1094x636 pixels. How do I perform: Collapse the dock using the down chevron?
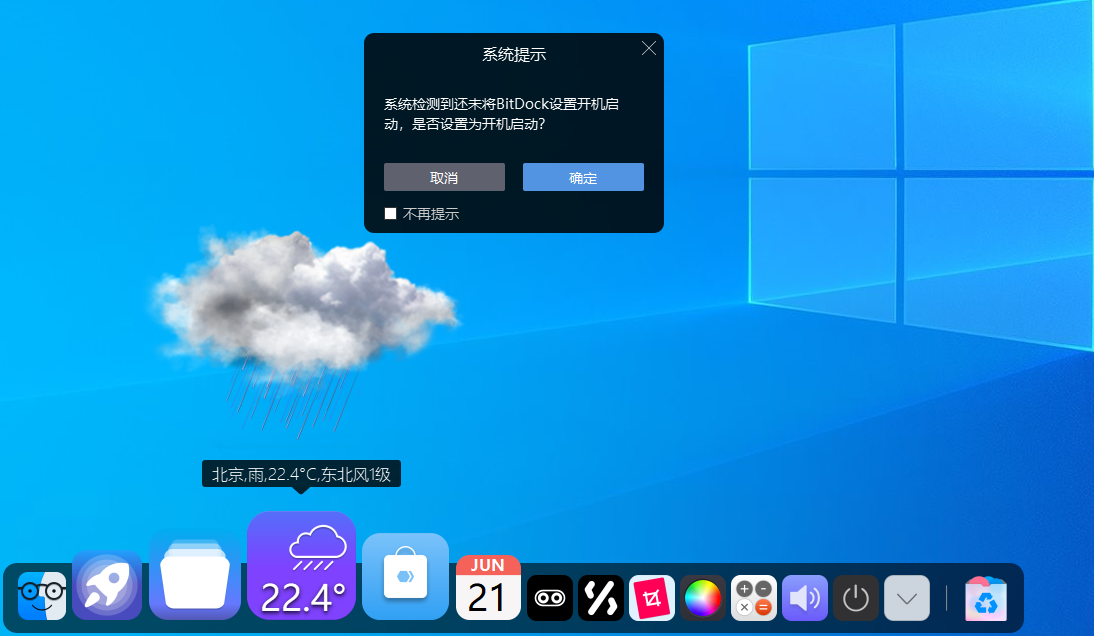tap(906, 597)
